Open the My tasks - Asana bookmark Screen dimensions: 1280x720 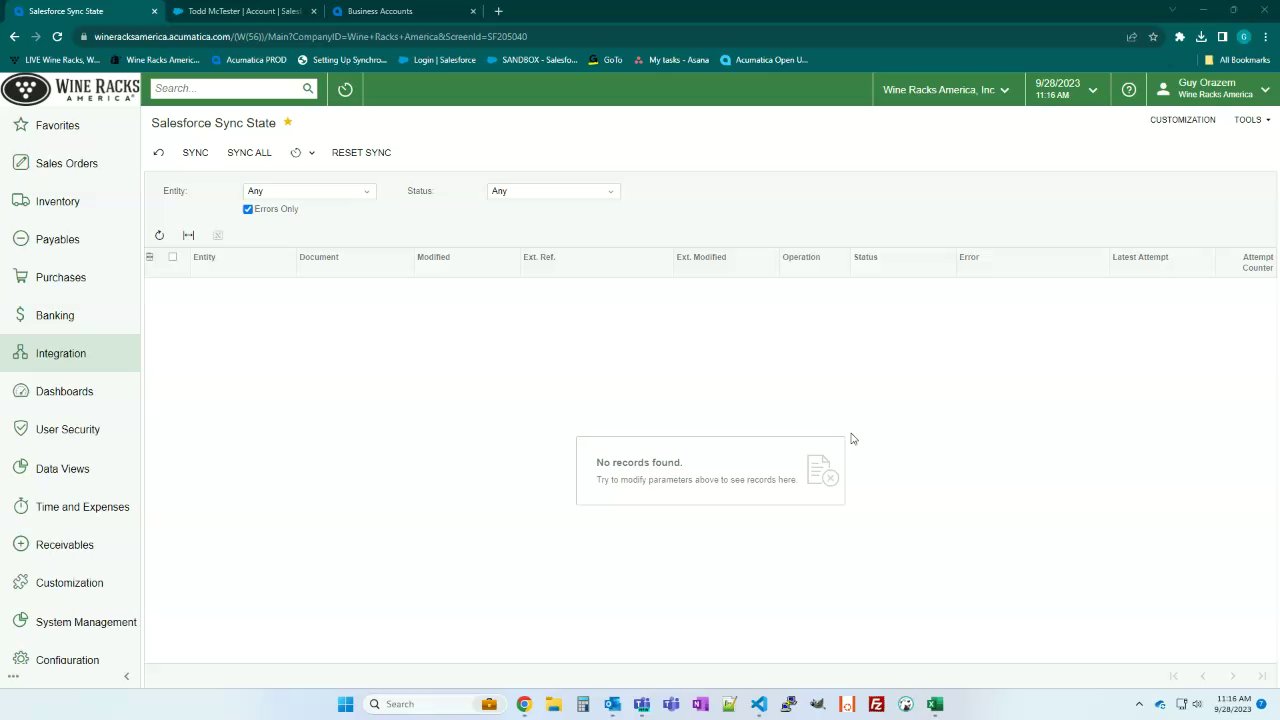click(x=671, y=60)
